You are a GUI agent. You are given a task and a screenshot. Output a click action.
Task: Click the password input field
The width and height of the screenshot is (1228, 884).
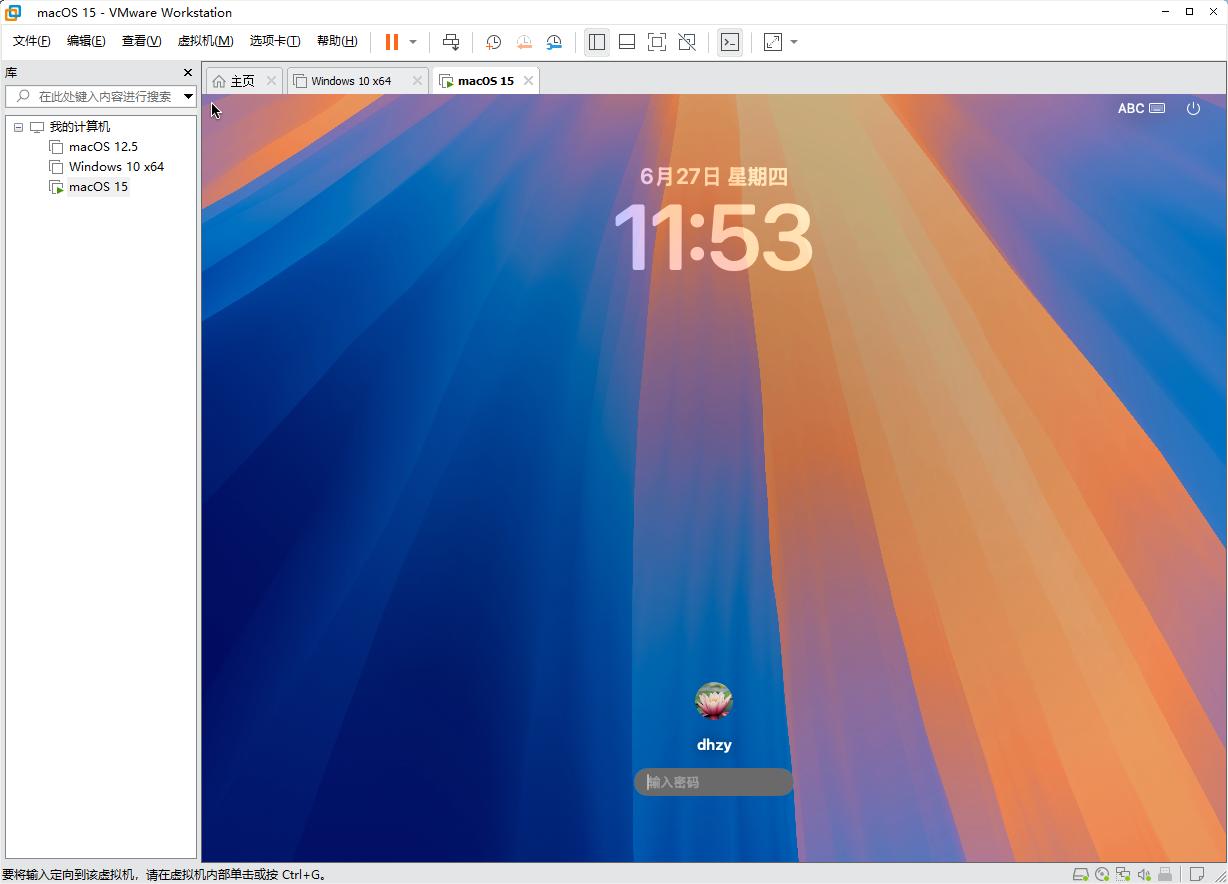tap(714, 782)
